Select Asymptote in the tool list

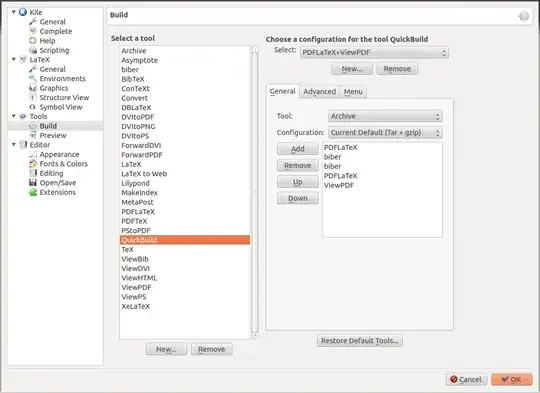(185, 60)
